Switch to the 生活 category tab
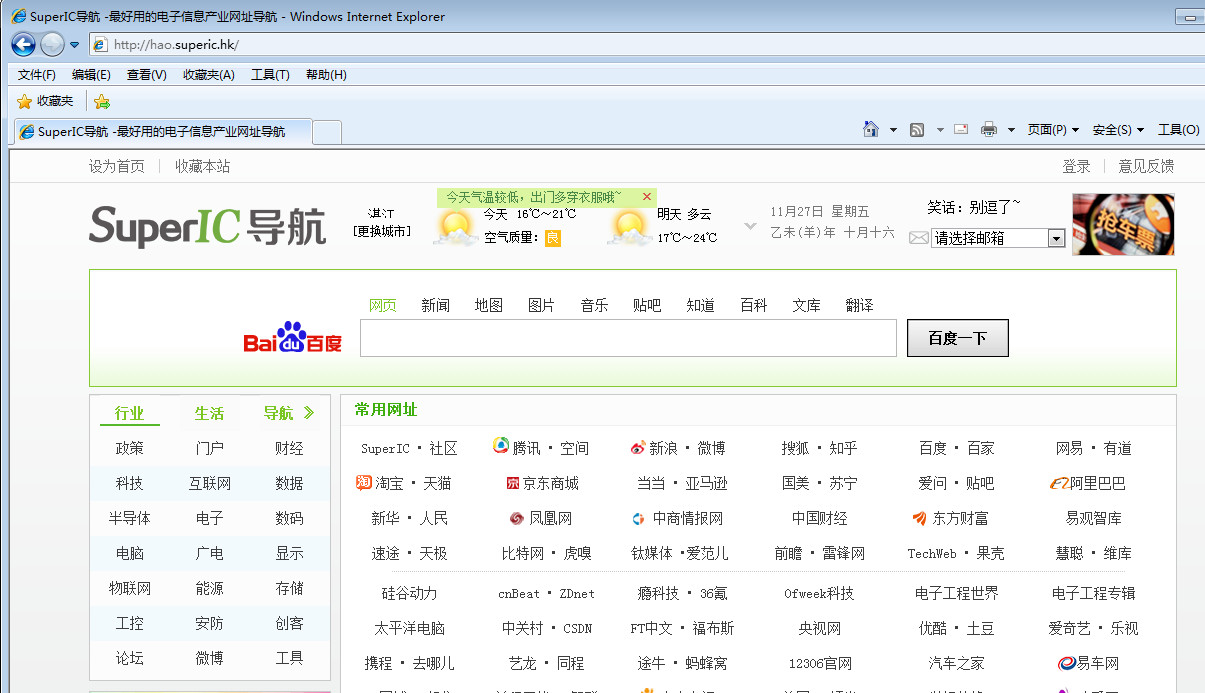The width and height of the screenshot is (1205, 693). [x=209, y=412]
